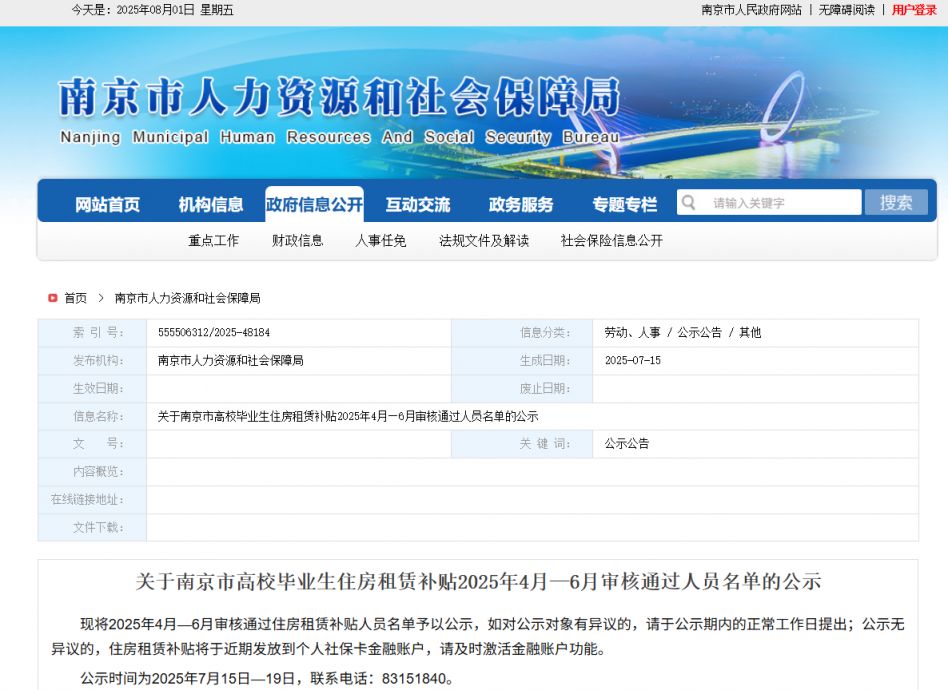Open 南京市人力资源和社会保障局 breadcrumb link

tap(187, 298)
